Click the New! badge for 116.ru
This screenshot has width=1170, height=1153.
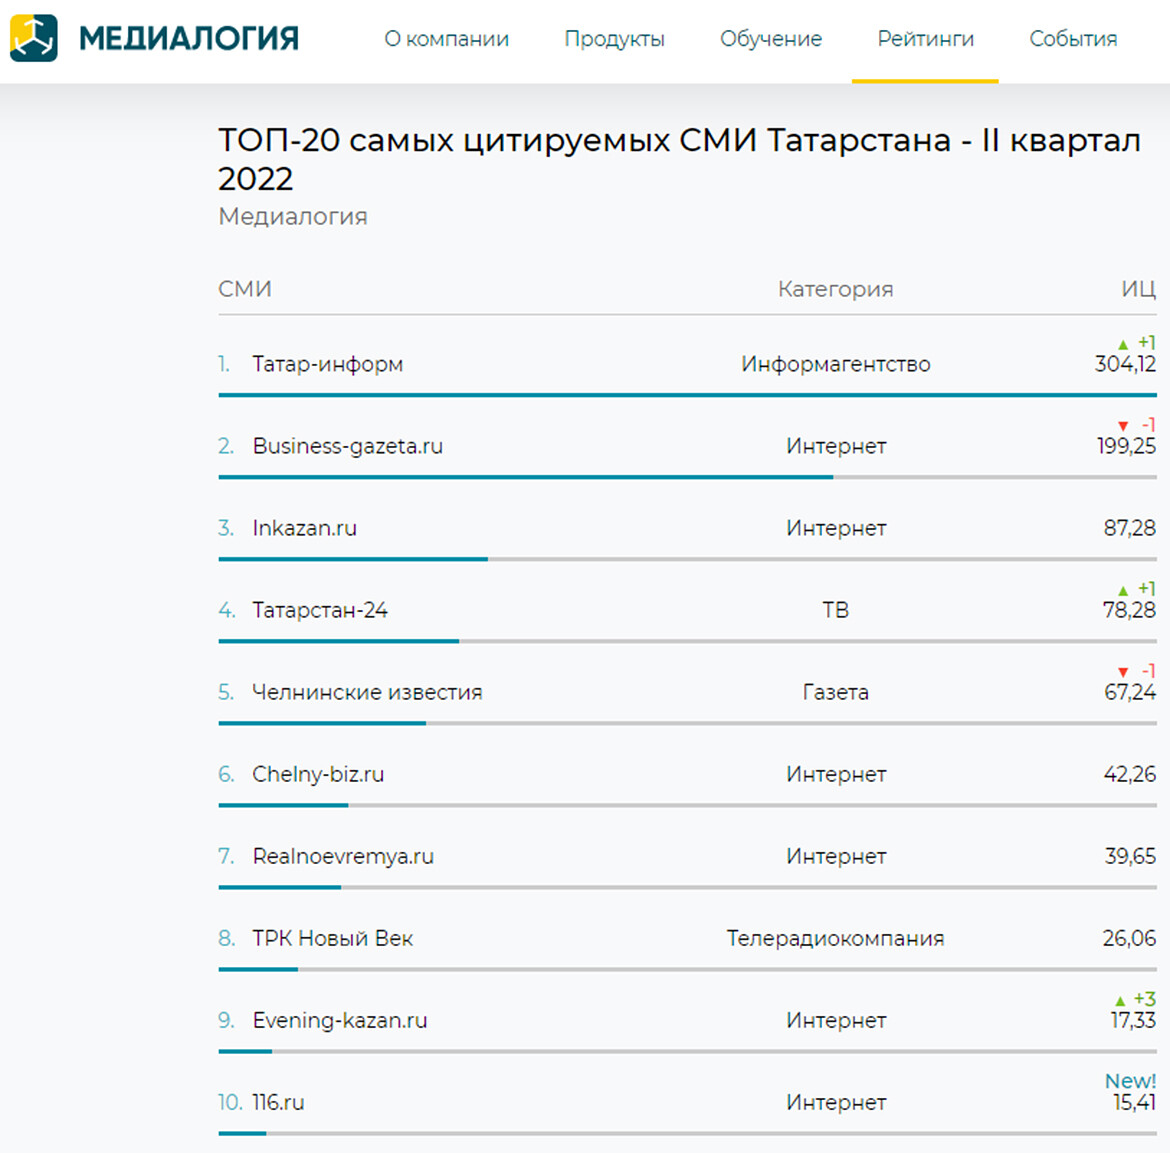(x=1130, y=1081)
